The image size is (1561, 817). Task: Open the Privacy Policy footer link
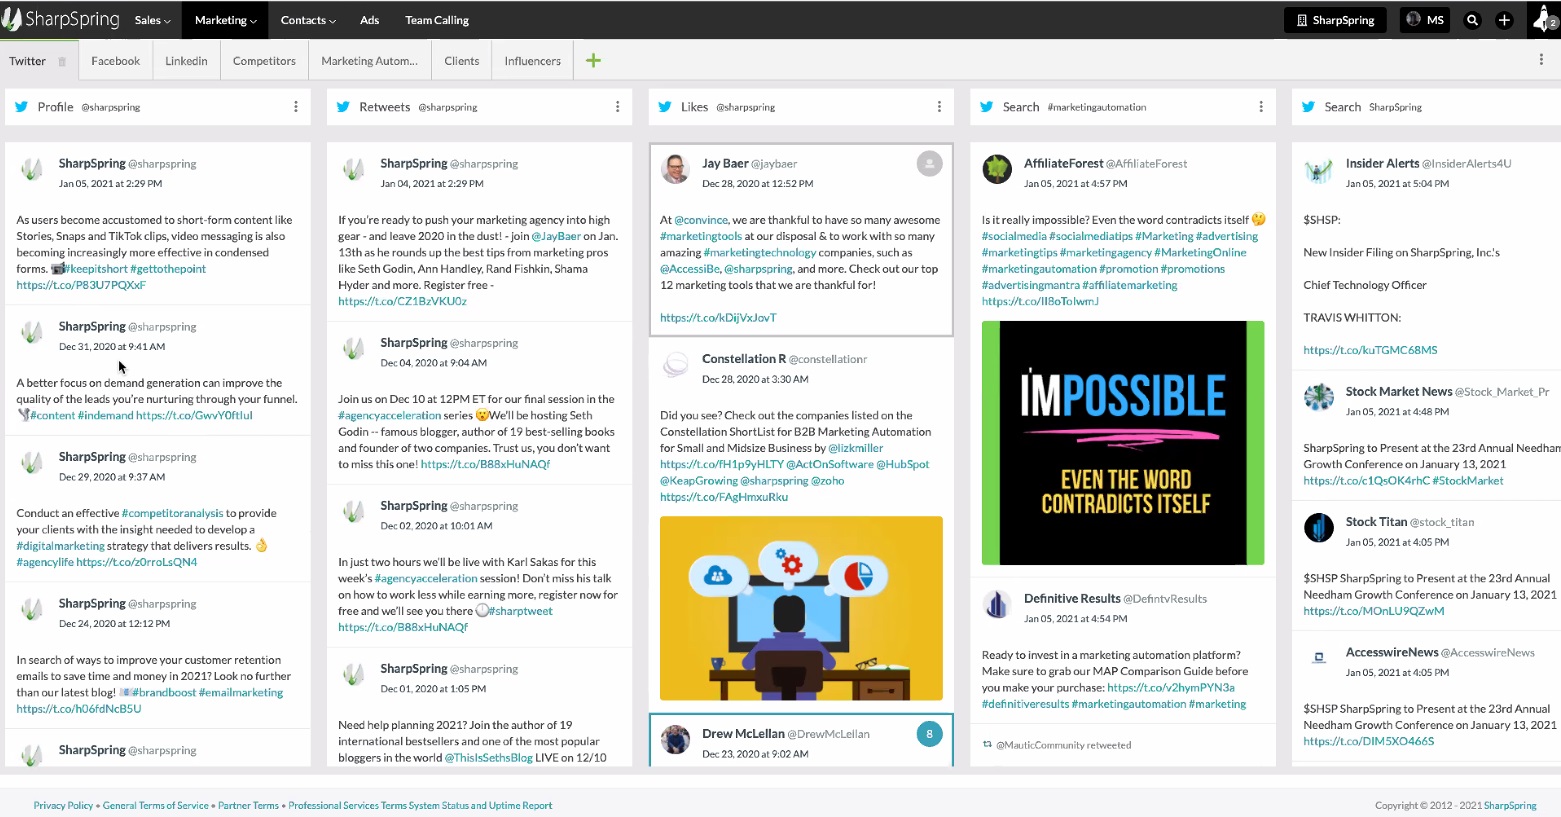coord(63,805)
